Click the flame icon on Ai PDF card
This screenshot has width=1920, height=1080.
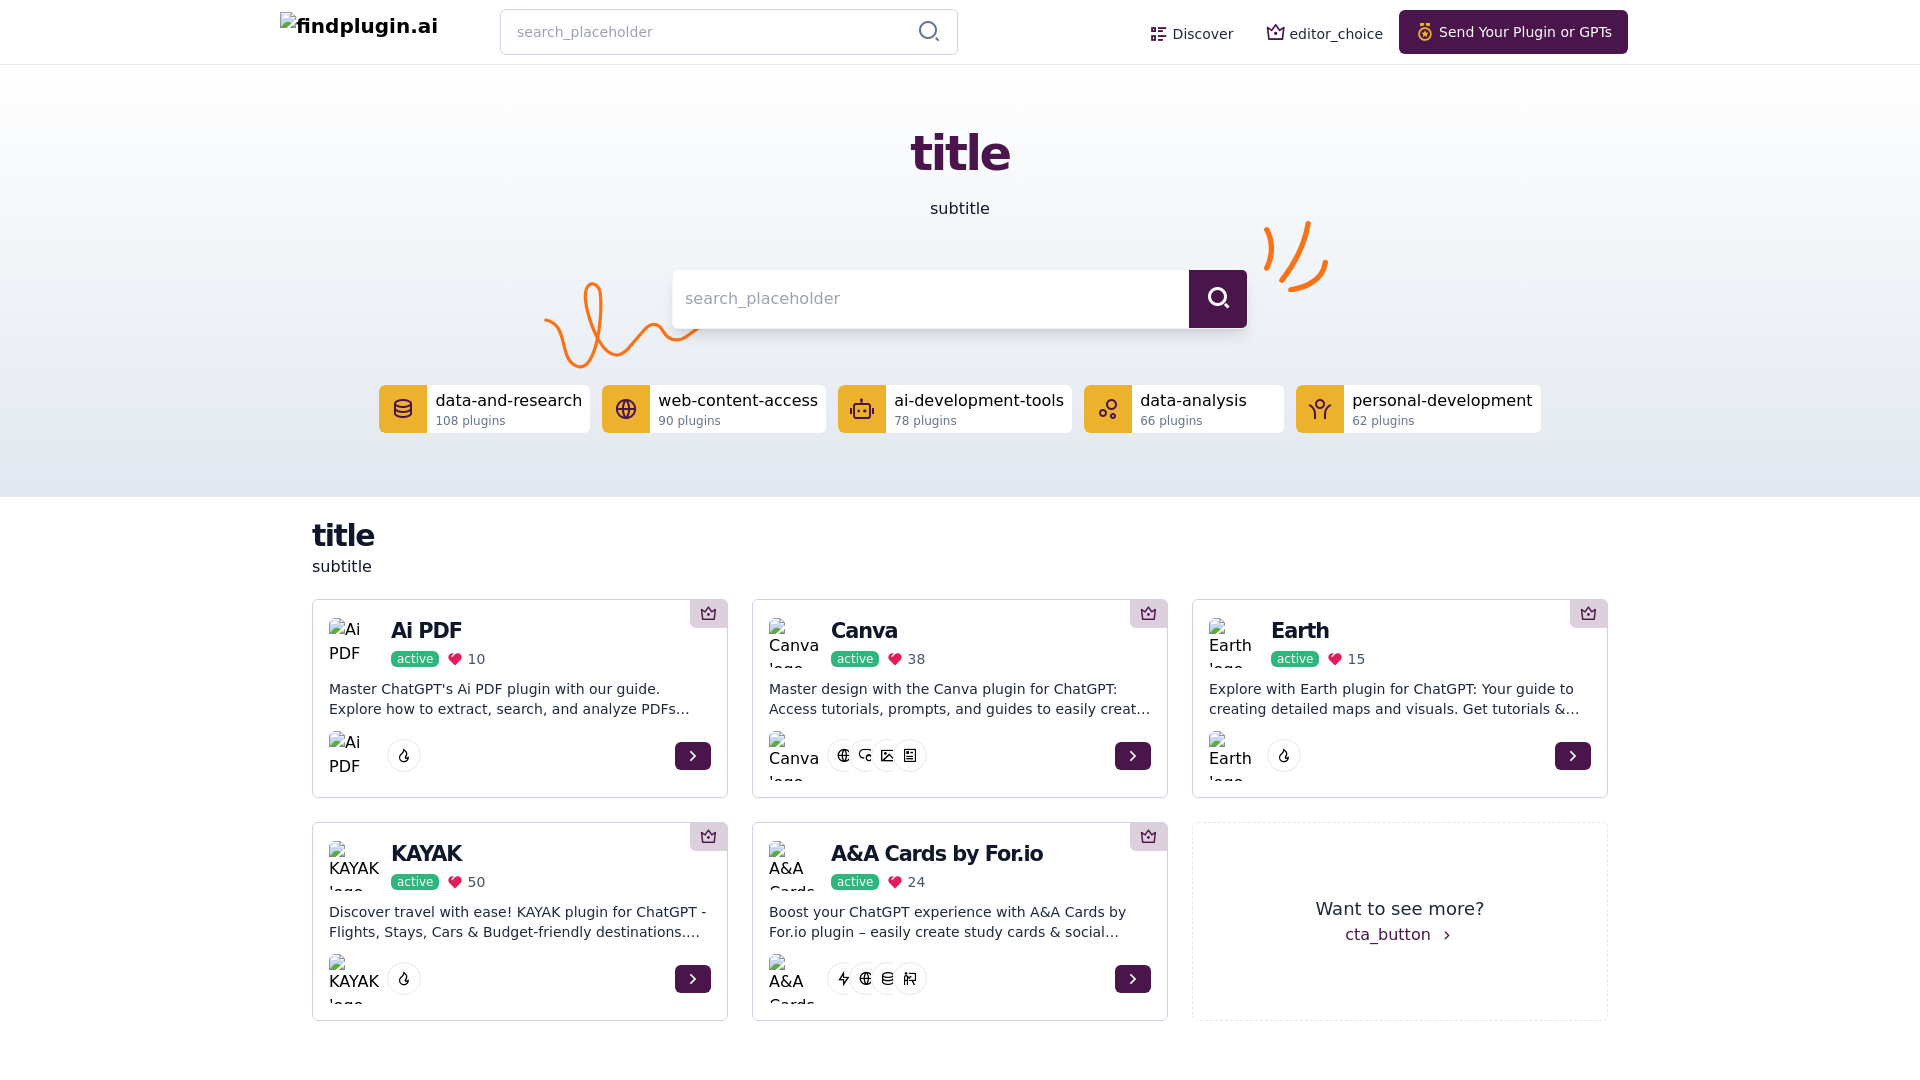[x=404, y=756]
